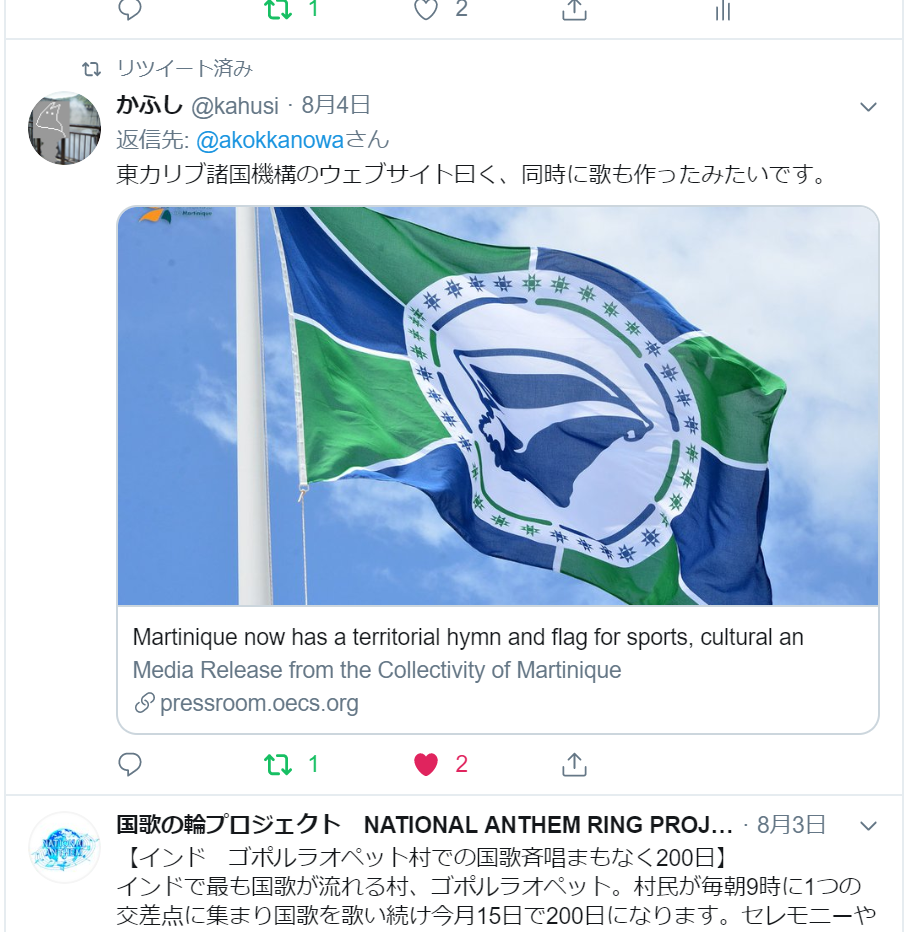Open National Anthem Ring Project avatar
The width and height of the screenshot is (910, 932).
pyautogui.click(x=64, y=847)
